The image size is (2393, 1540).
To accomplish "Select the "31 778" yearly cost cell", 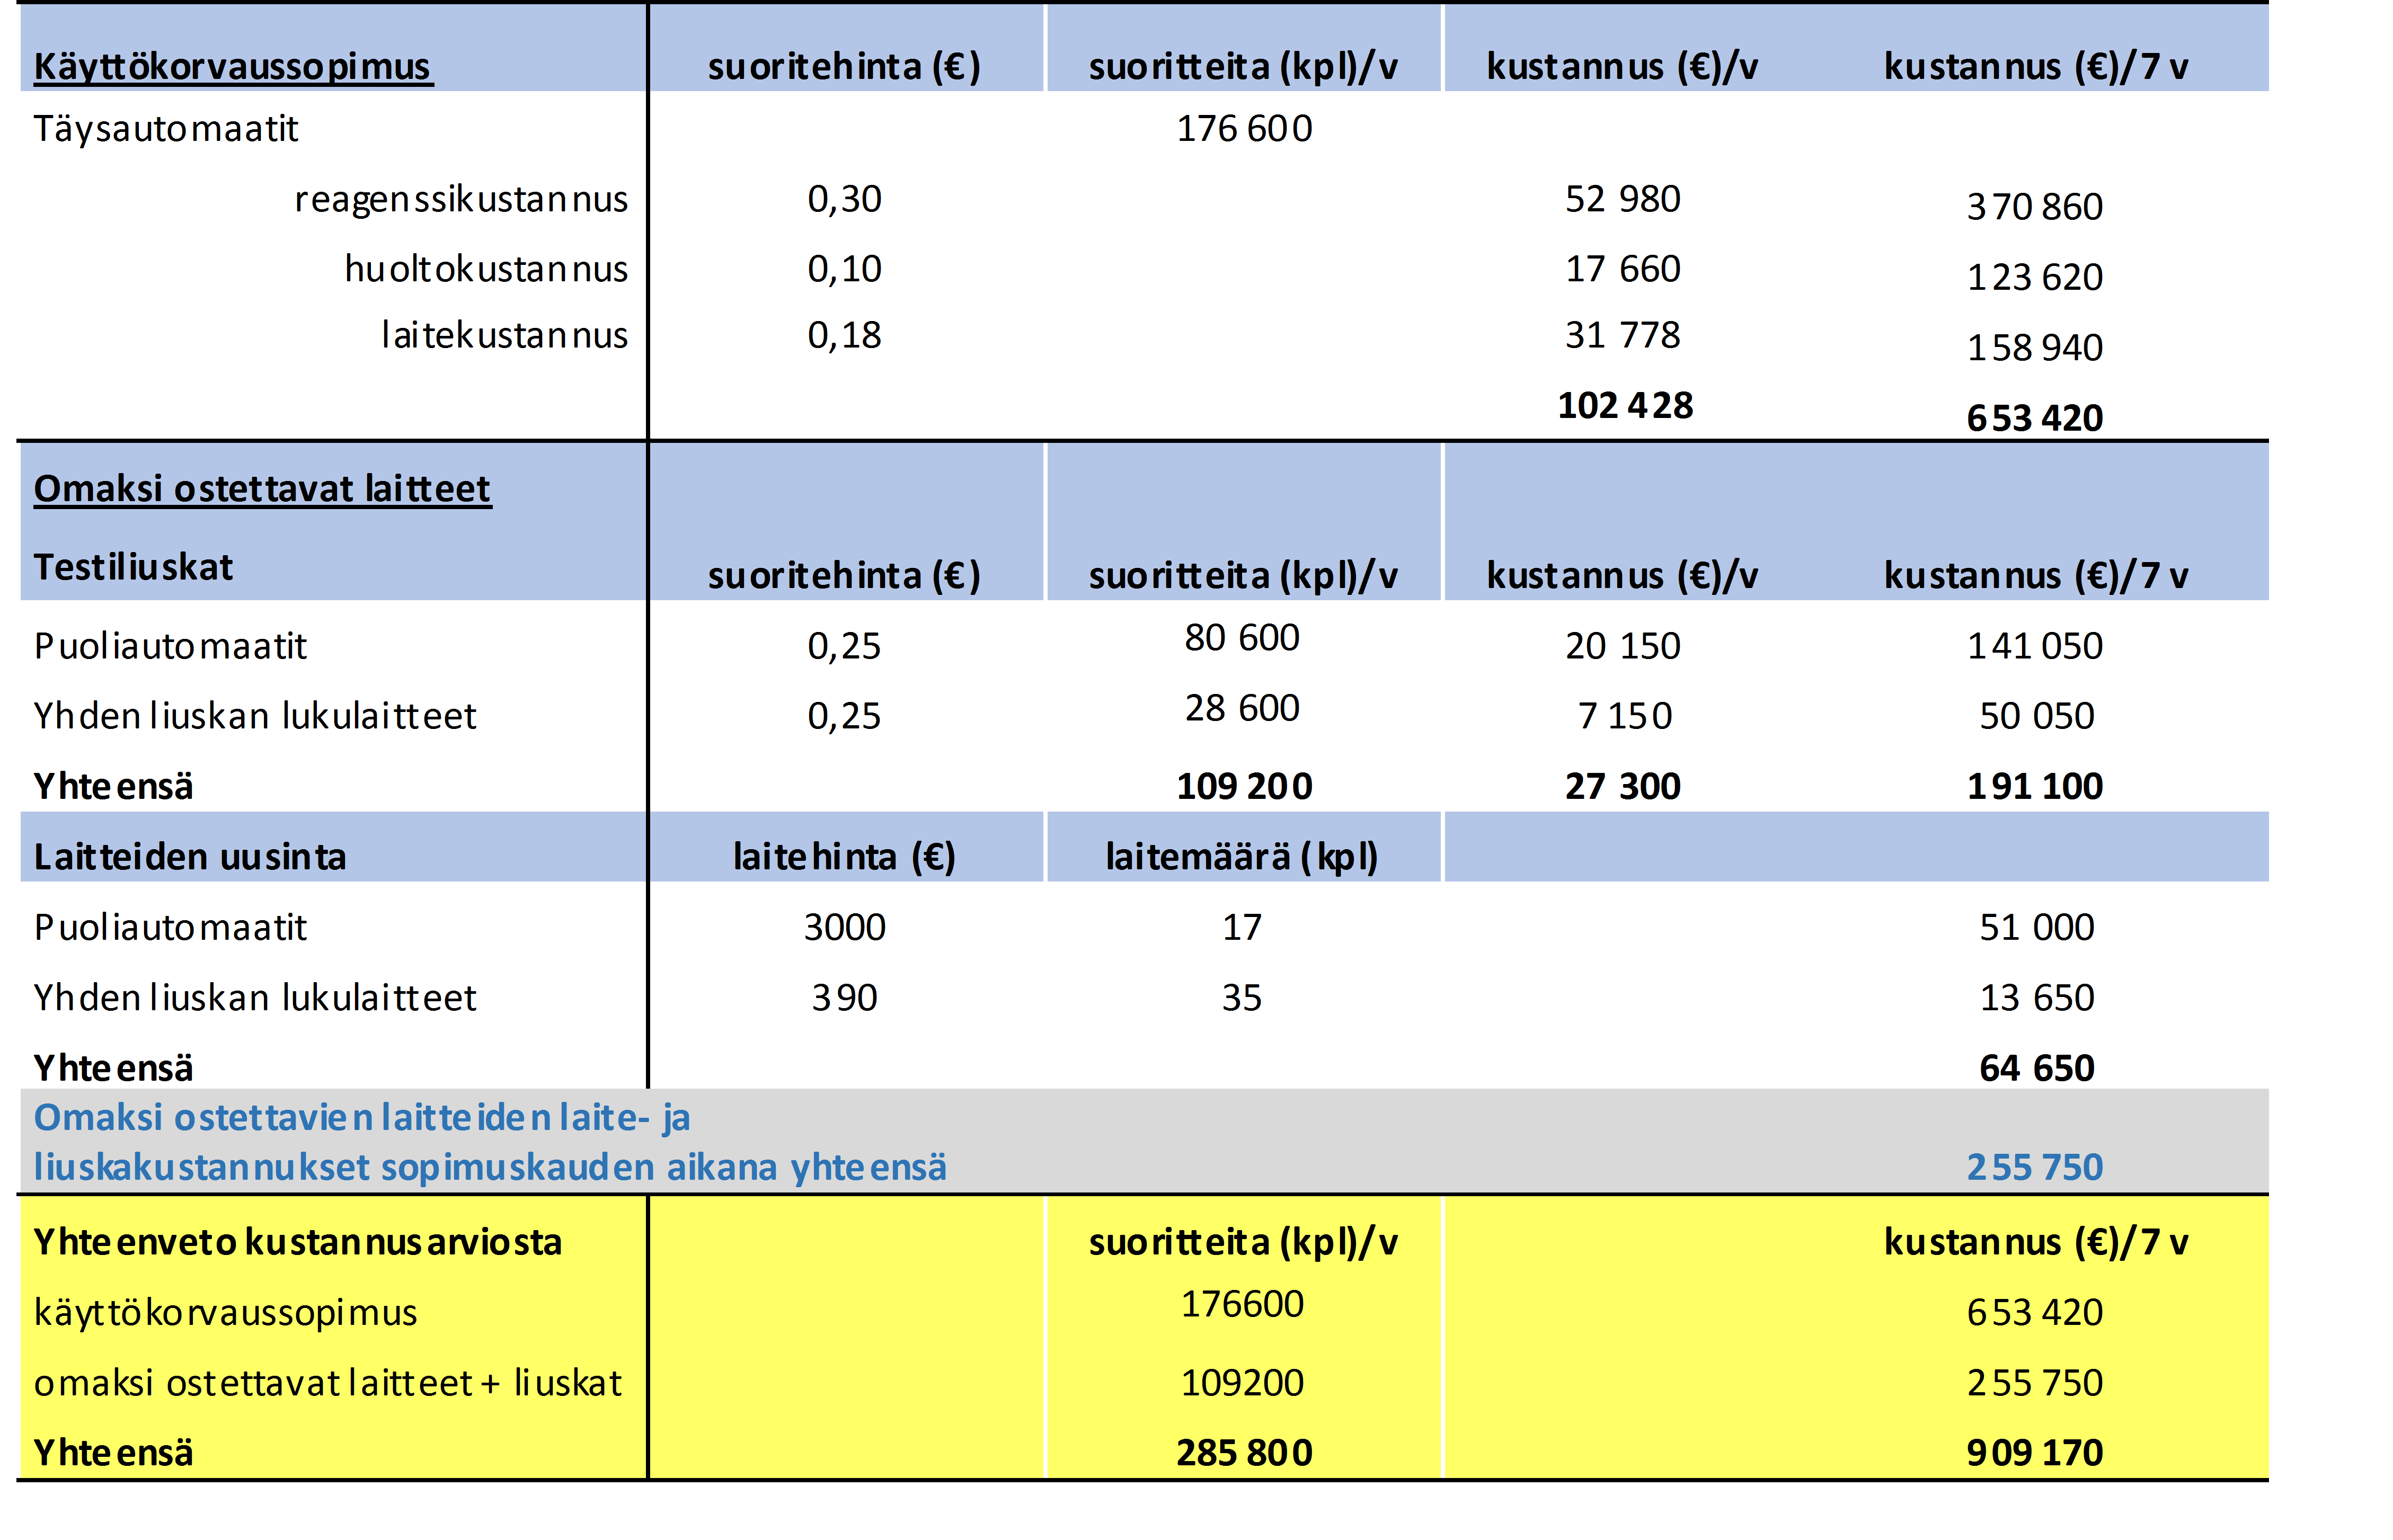I will click(x=1622, y=335).
